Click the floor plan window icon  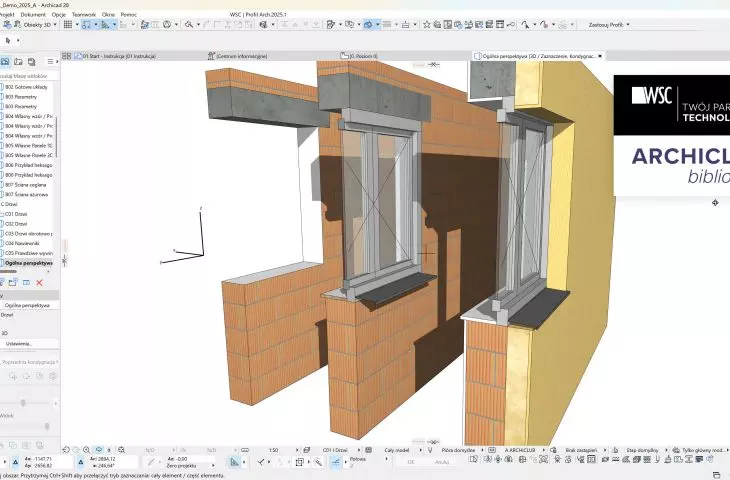(x=447, y=25)
